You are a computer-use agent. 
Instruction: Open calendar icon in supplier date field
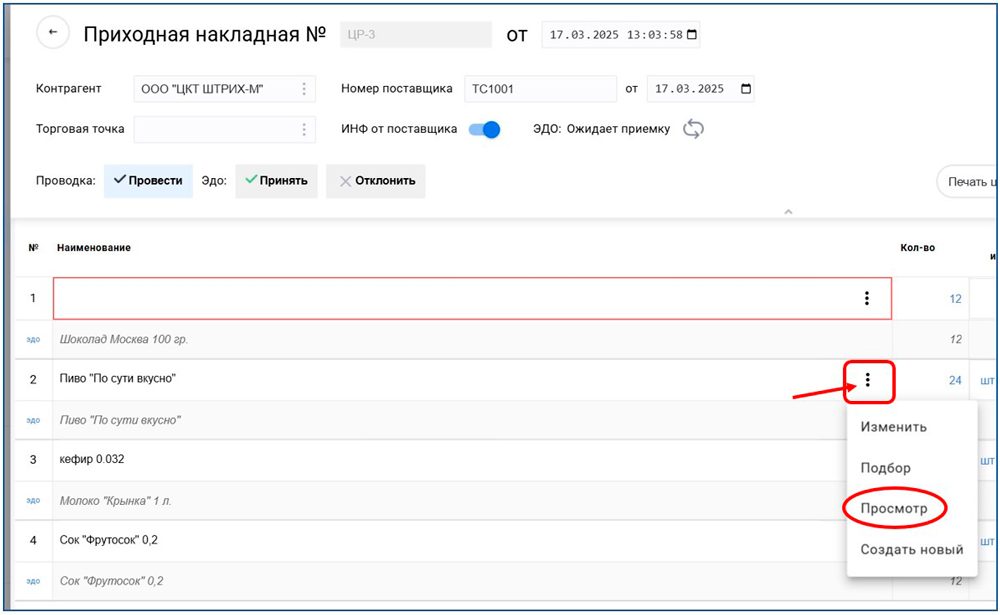pos(745,89)
